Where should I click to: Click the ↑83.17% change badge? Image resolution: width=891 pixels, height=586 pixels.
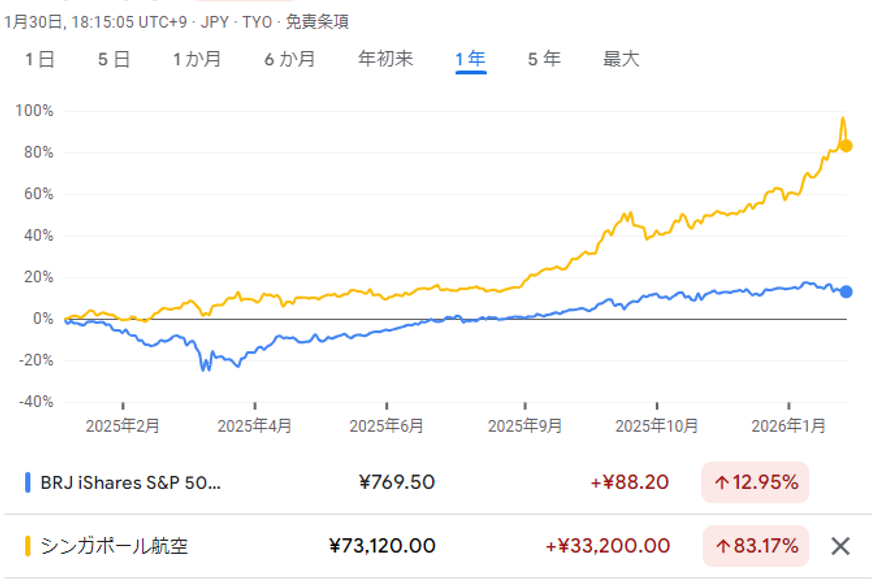(x=755, y=546)
